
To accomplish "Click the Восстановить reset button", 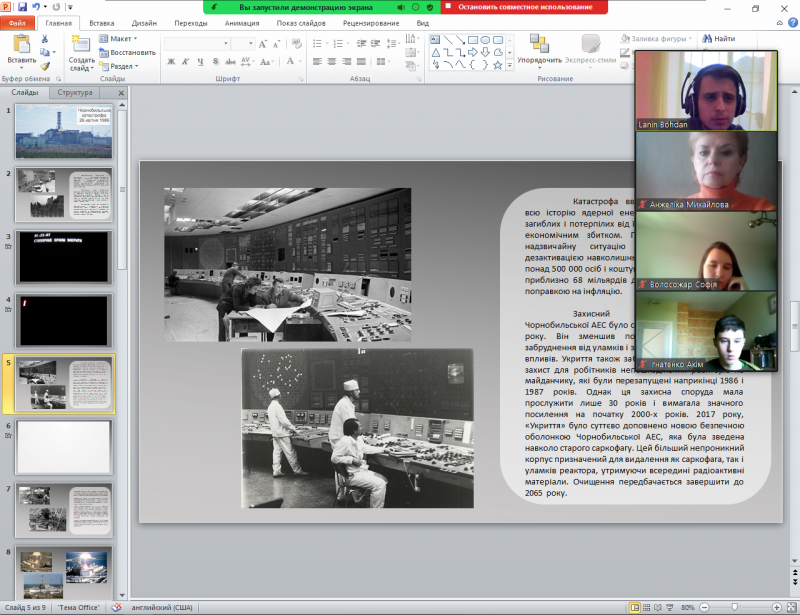I will tap(127, 53).
